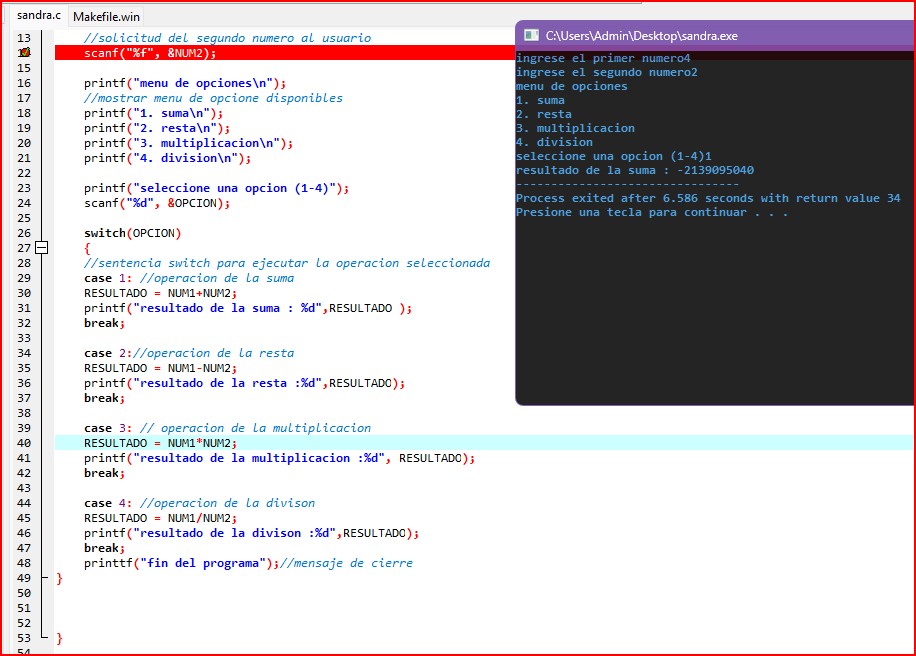Click line number 45 in the gutter

pyautogui.click(x=24, y=518)
